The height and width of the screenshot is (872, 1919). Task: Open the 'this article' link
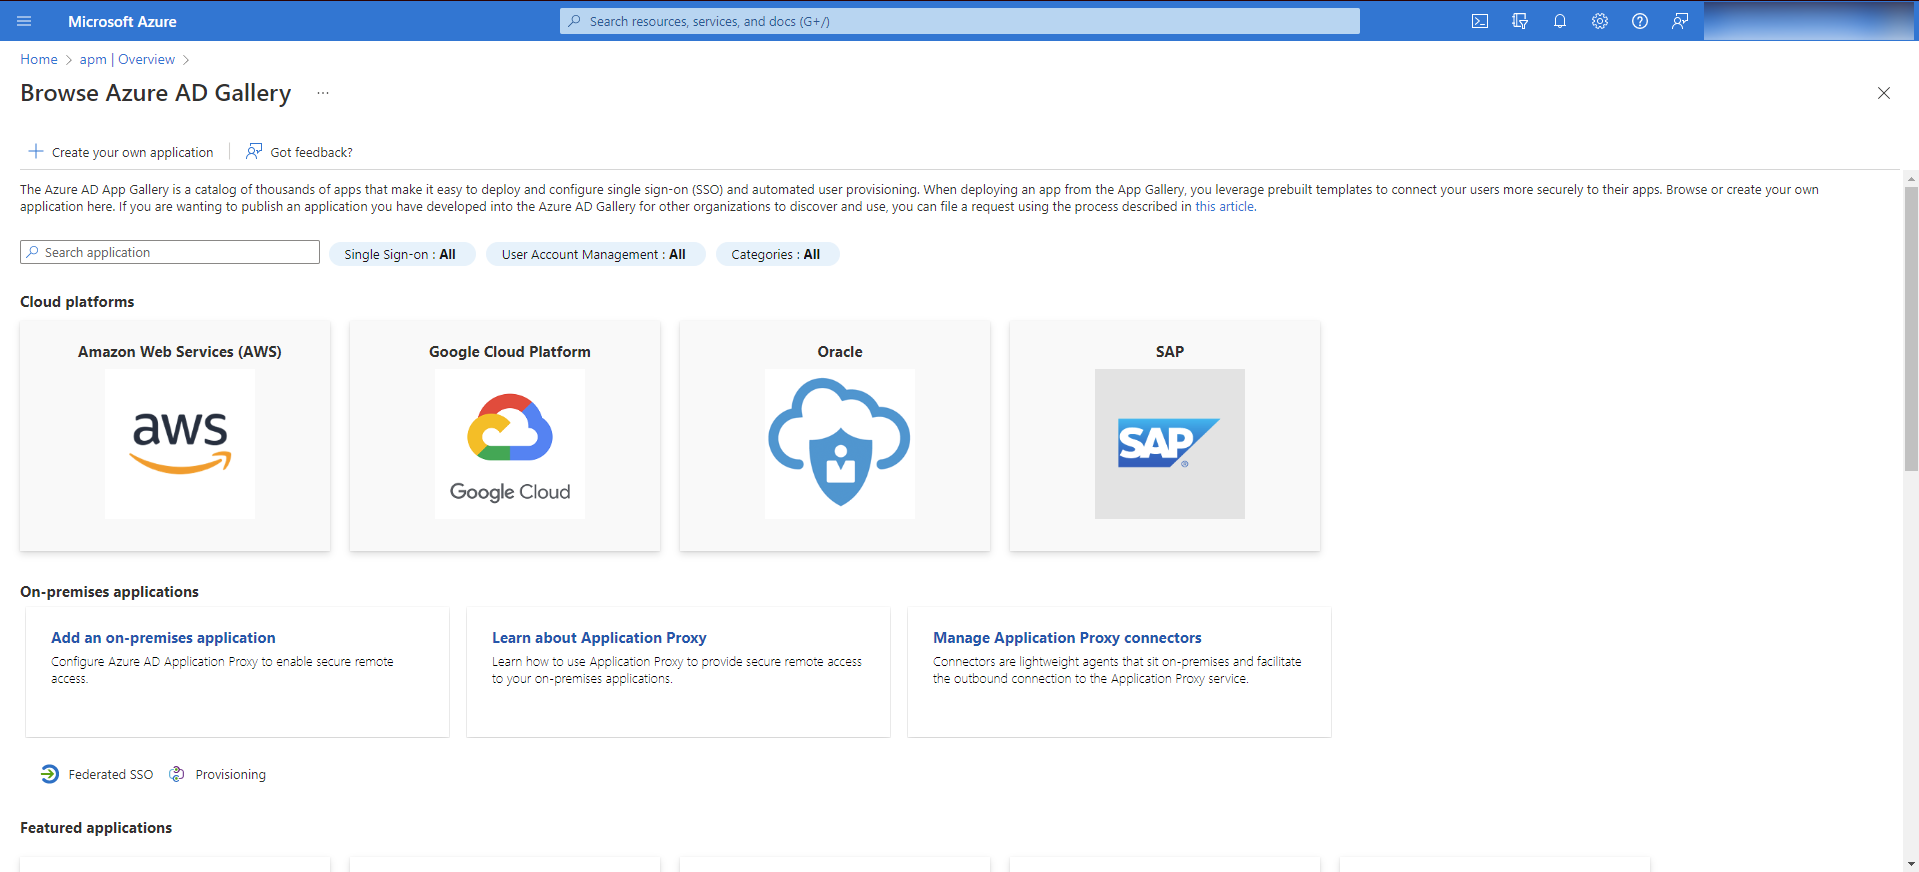(x=1224, y=207)
